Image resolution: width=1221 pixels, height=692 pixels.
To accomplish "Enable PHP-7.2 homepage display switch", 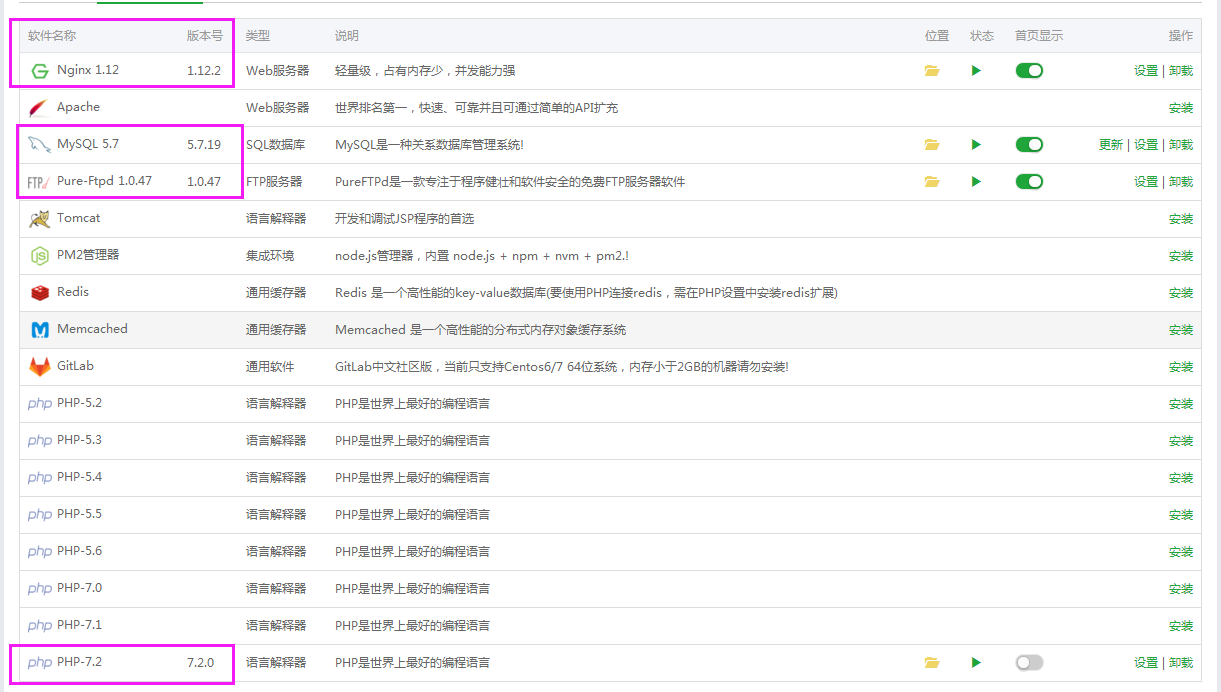I will point(1029,663).
